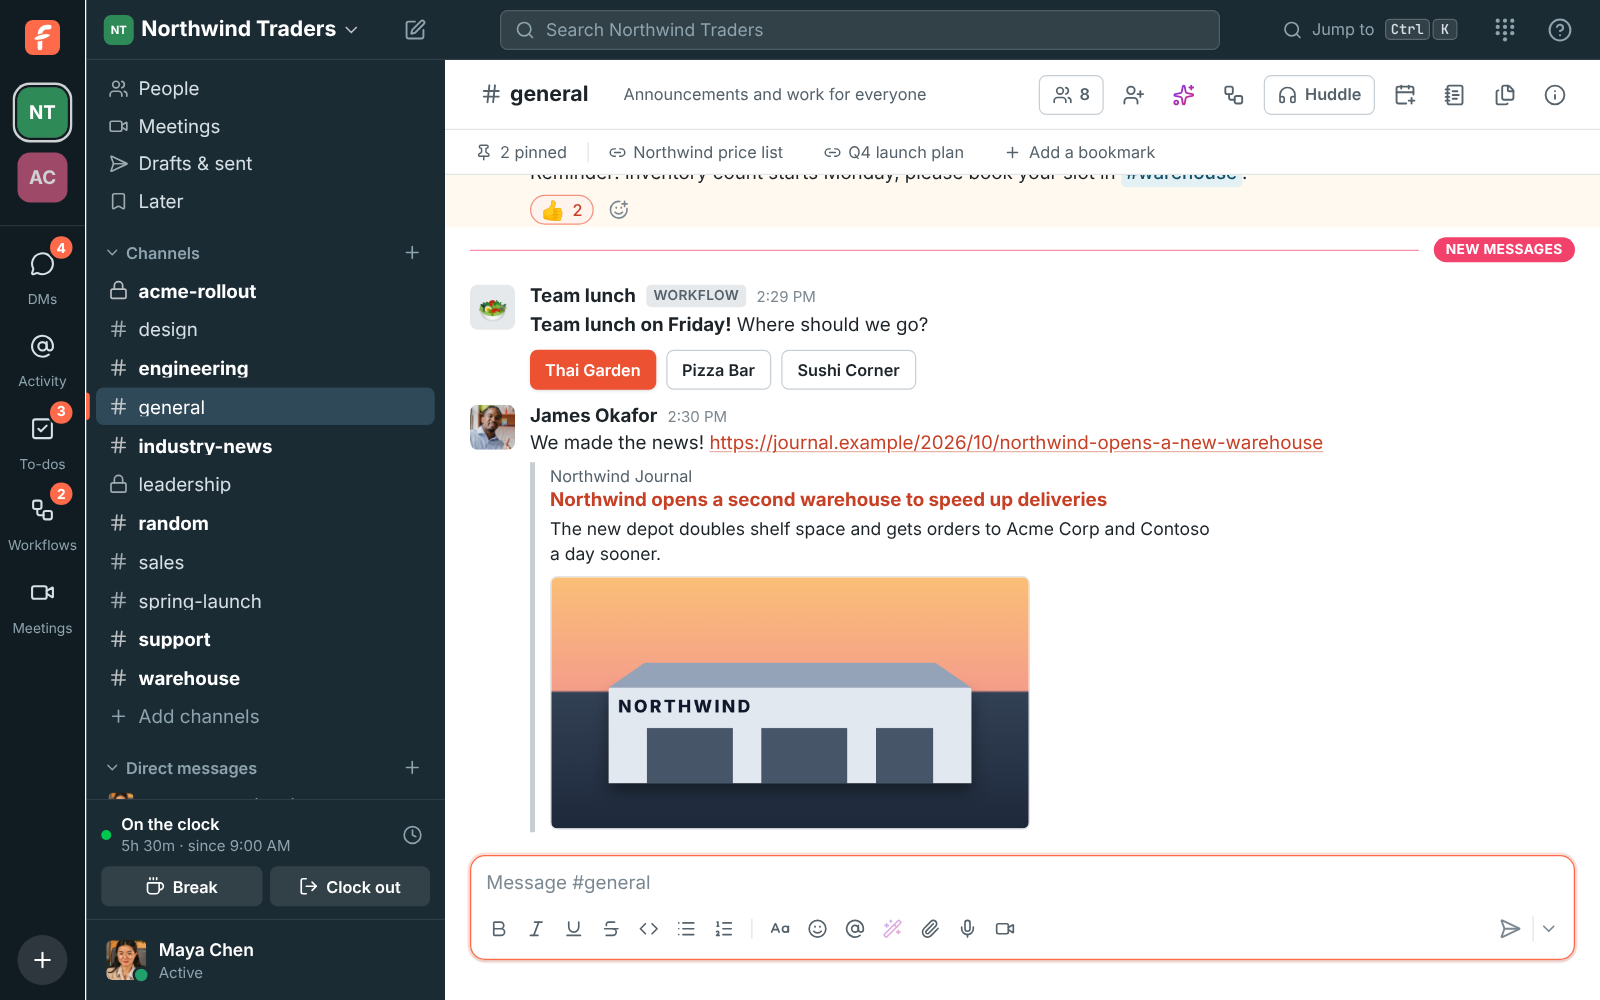Toggle the thumbs up reaction with count 2
This screenshot has height=1000, width=1600.
(562, 210)
